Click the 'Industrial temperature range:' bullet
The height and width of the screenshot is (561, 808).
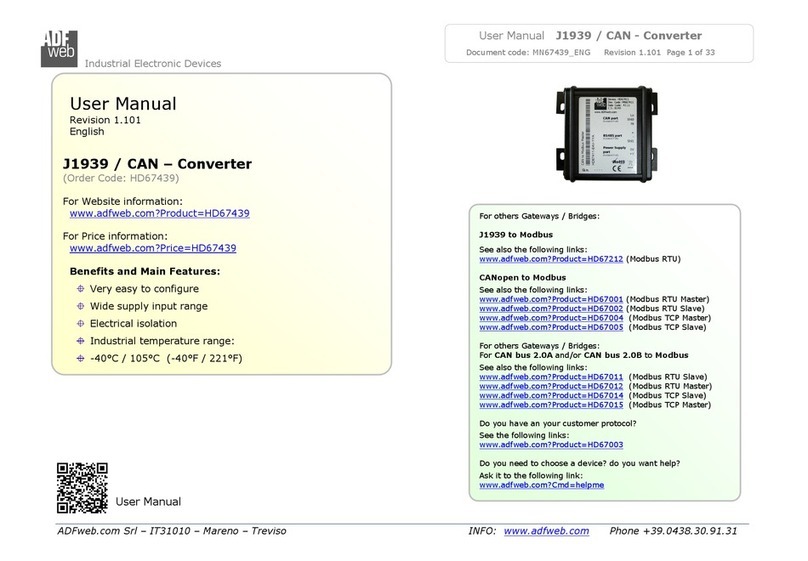[x=162, y=341]
